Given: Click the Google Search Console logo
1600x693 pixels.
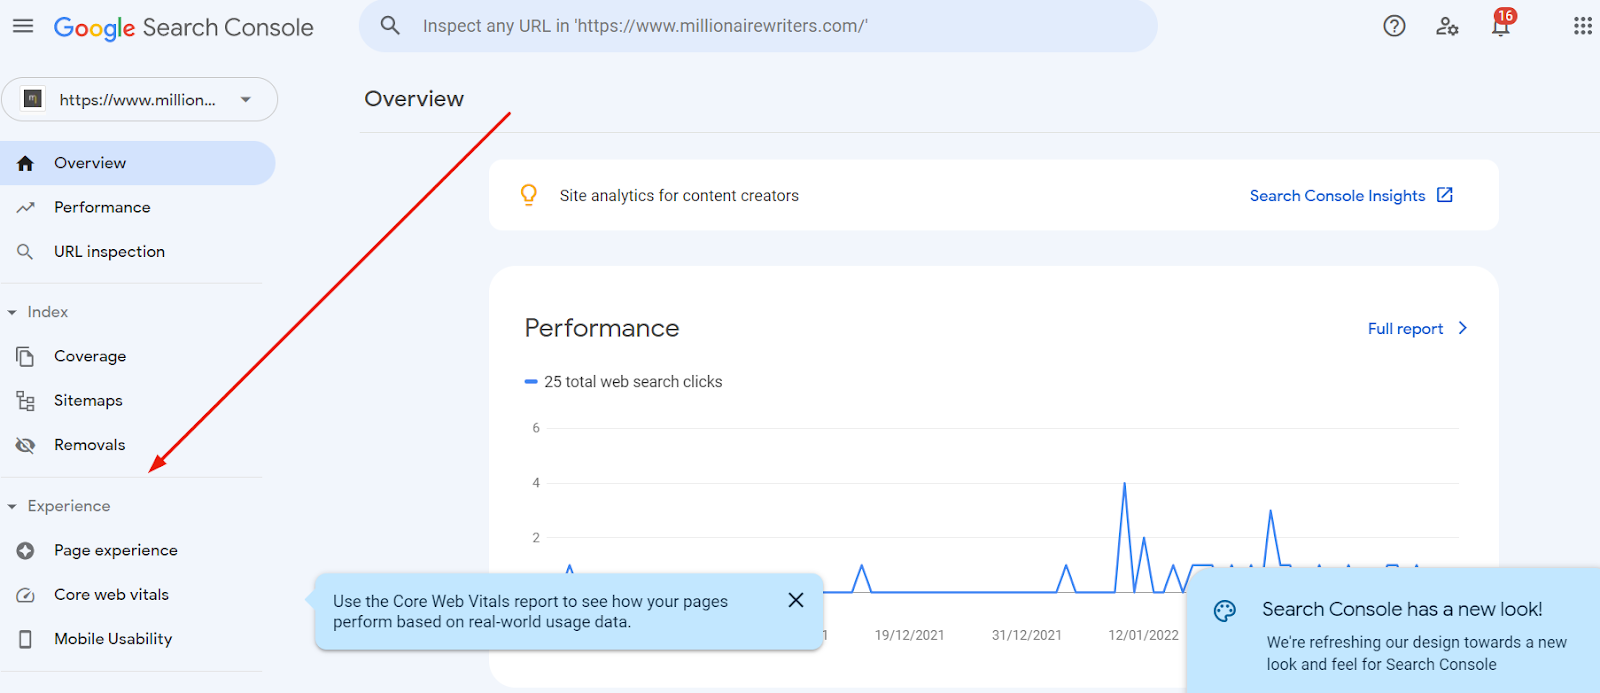Looking at the screenshot, I should 183,28.
